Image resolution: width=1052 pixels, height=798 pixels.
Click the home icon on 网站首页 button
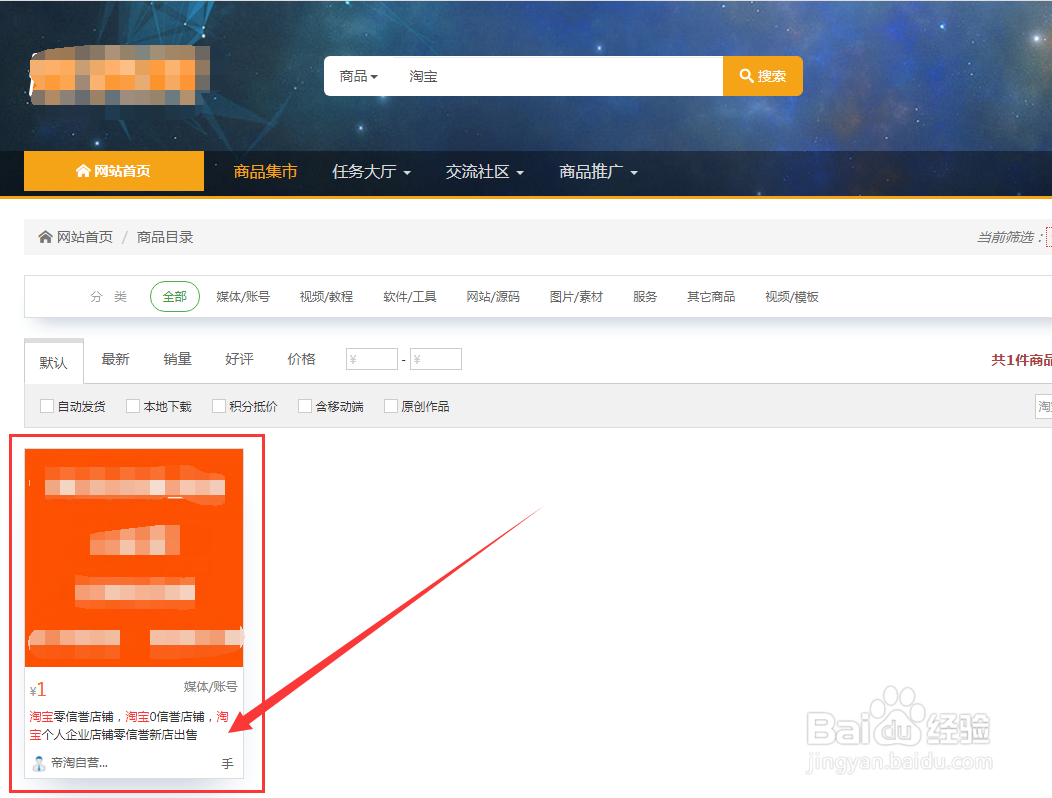click(83, 170)
